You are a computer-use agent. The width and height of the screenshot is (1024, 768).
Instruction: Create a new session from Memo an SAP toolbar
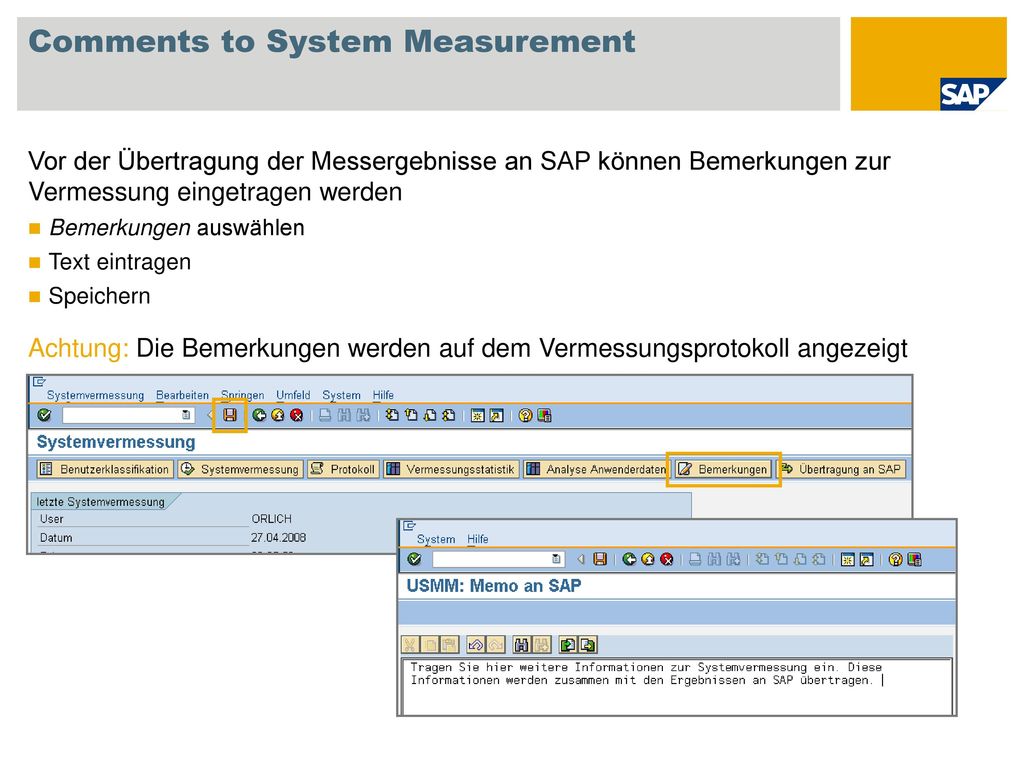(848, 559)
